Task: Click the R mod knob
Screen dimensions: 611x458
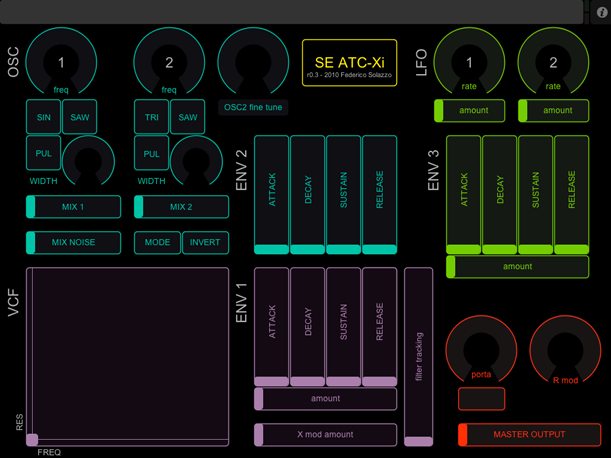Action: [565, 350]
